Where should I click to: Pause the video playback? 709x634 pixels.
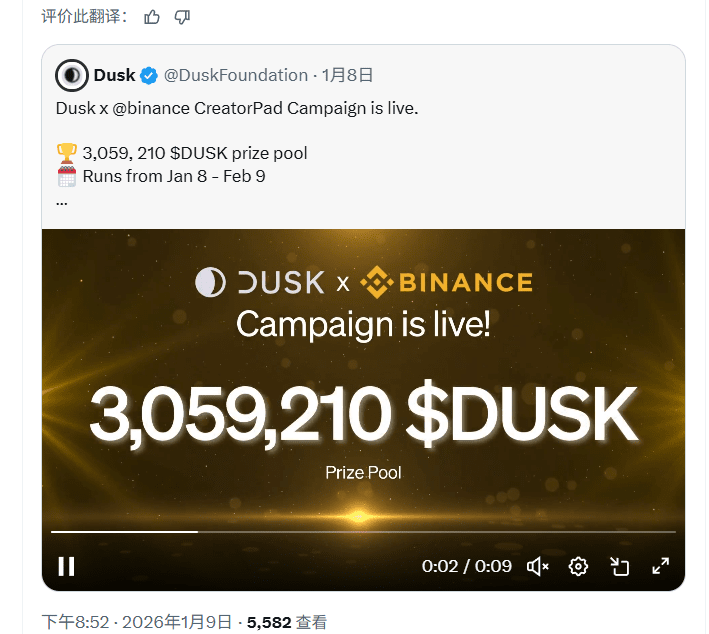pyautogui.click(x=66, y=566)
